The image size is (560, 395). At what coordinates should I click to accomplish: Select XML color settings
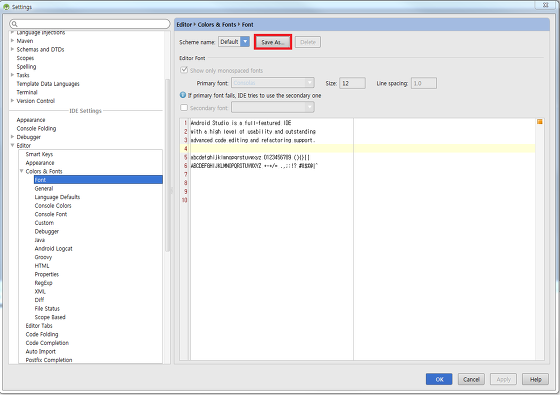pyautogui.click(x=40, y=291)
